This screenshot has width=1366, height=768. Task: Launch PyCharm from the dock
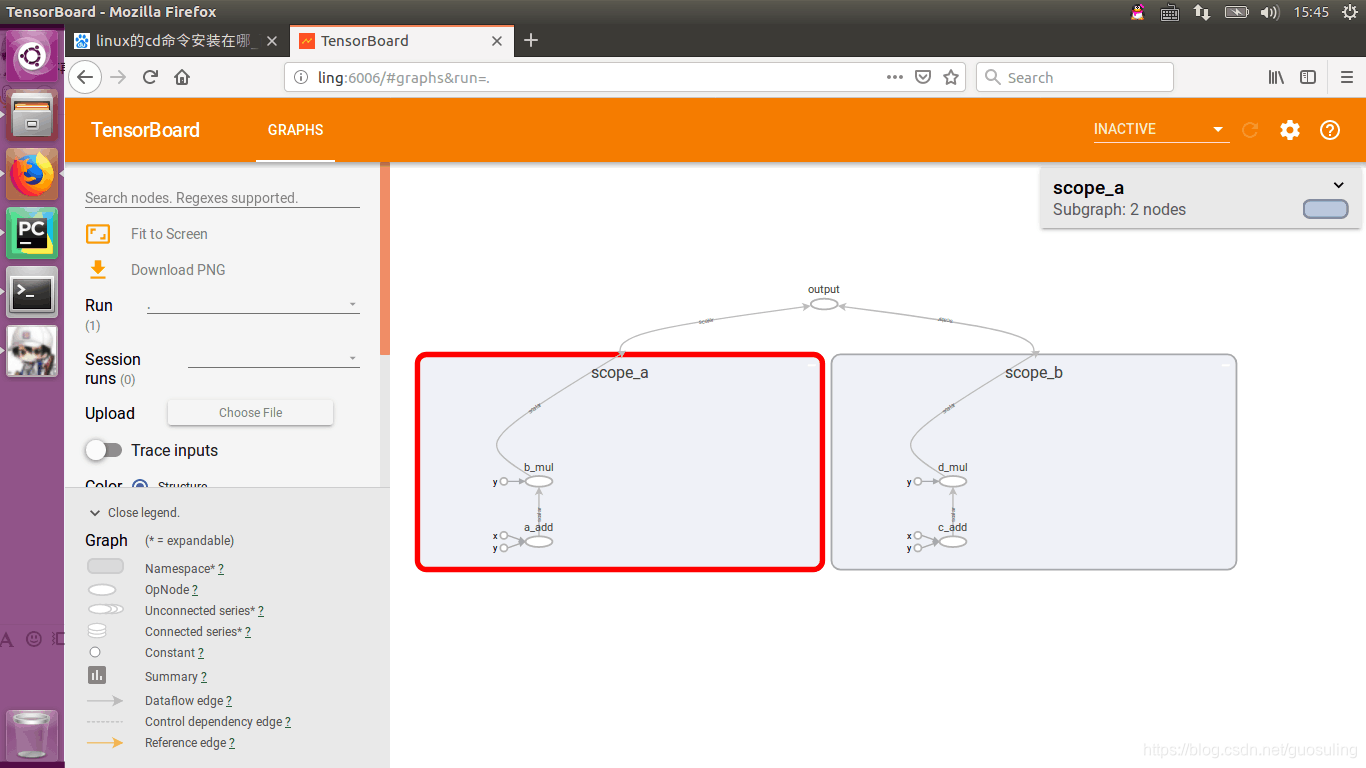[32, 232]
